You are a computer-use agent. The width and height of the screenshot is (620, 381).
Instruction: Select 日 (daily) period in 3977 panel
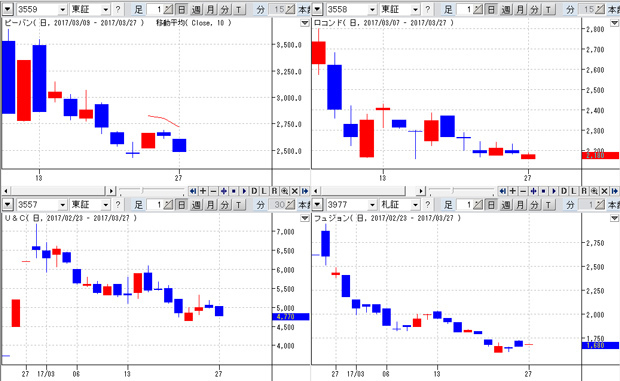[491, 204]
